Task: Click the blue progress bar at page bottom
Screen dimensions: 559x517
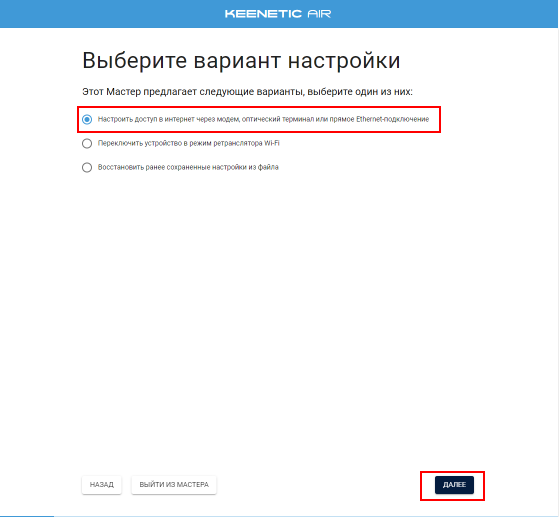Action: (x=27, y=516)
